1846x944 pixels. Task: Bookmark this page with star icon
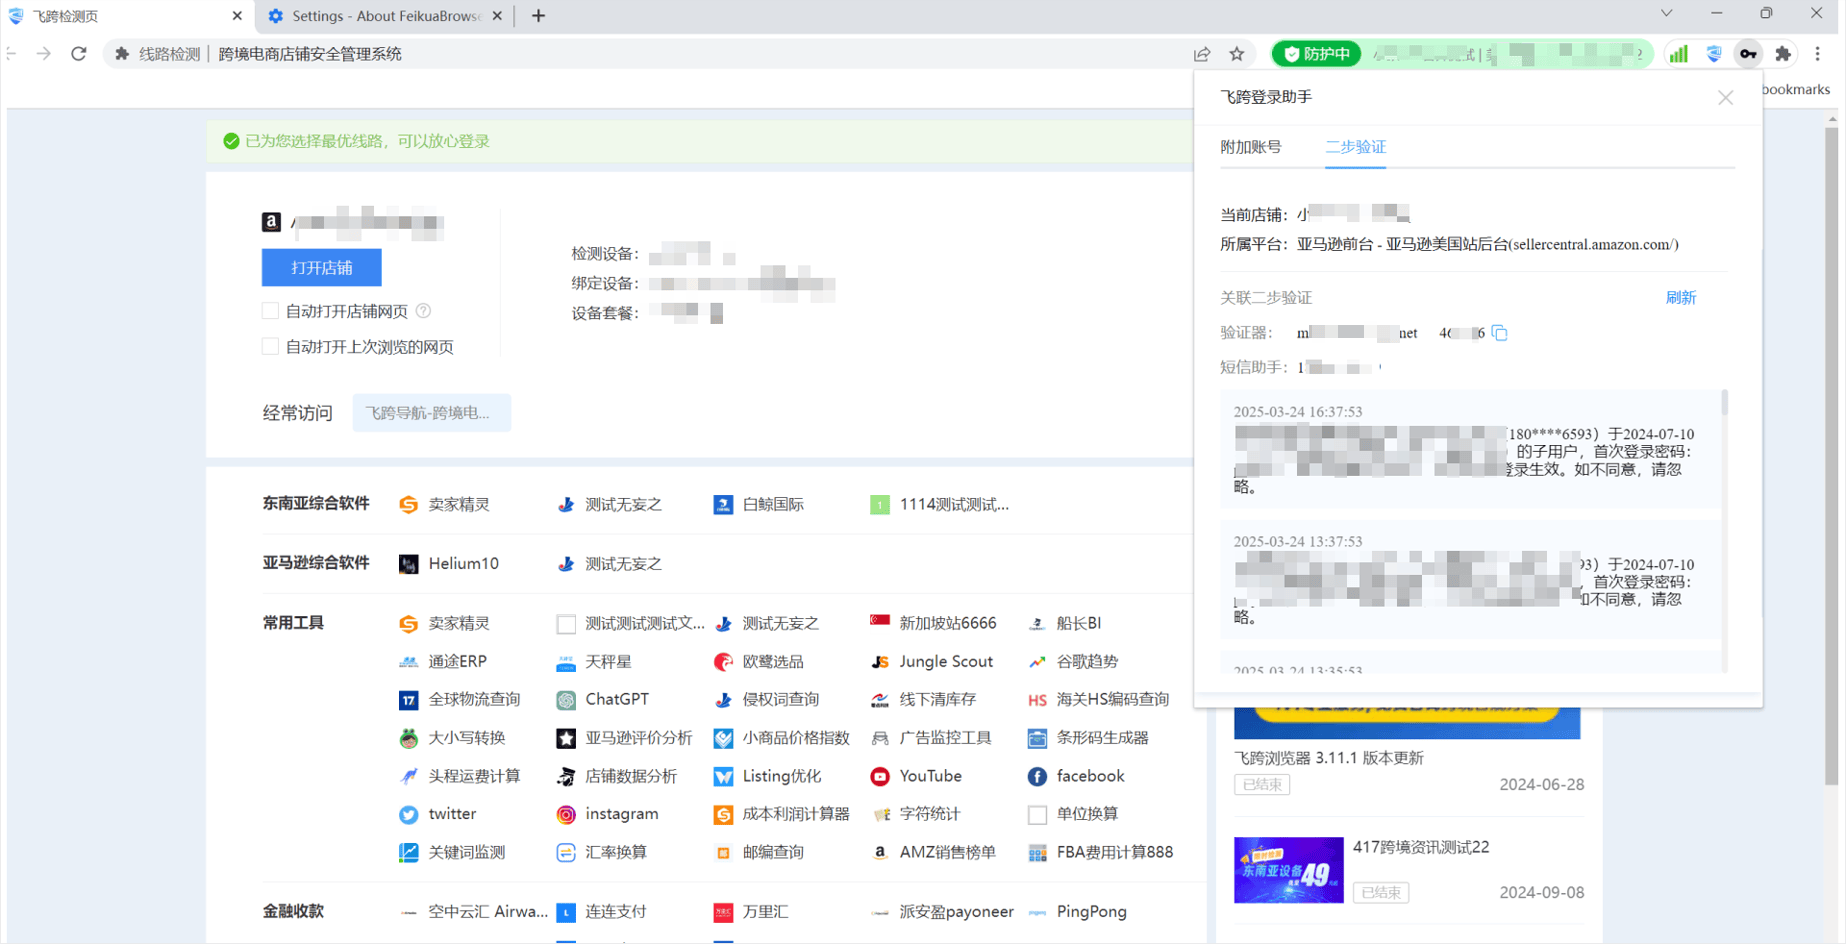(x=1237, y=54)
